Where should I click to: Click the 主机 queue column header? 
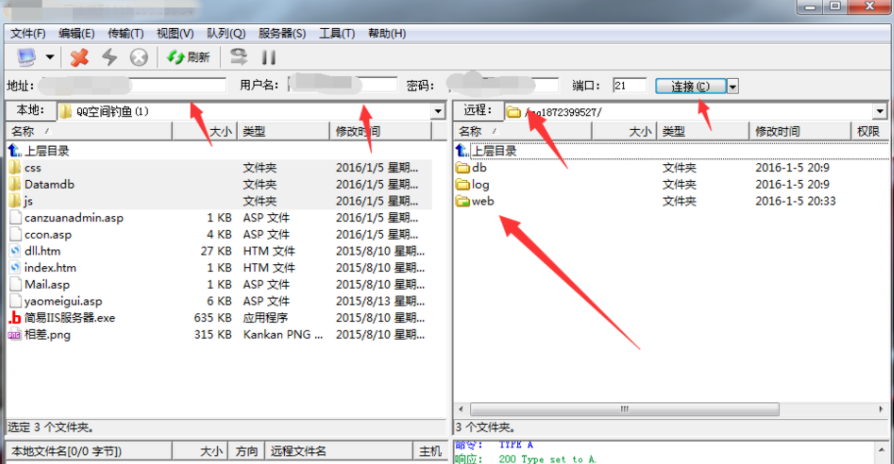430,451
